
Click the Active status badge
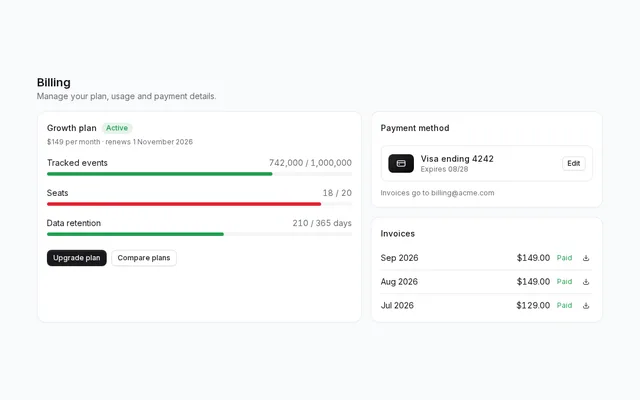point(117,128)
